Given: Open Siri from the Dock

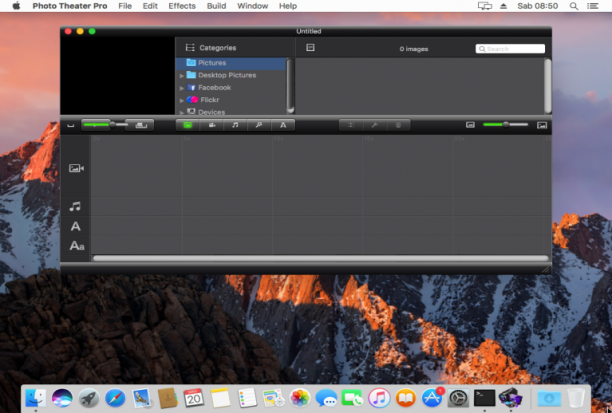Looking at the screenshot, I should tap(62, 398).
